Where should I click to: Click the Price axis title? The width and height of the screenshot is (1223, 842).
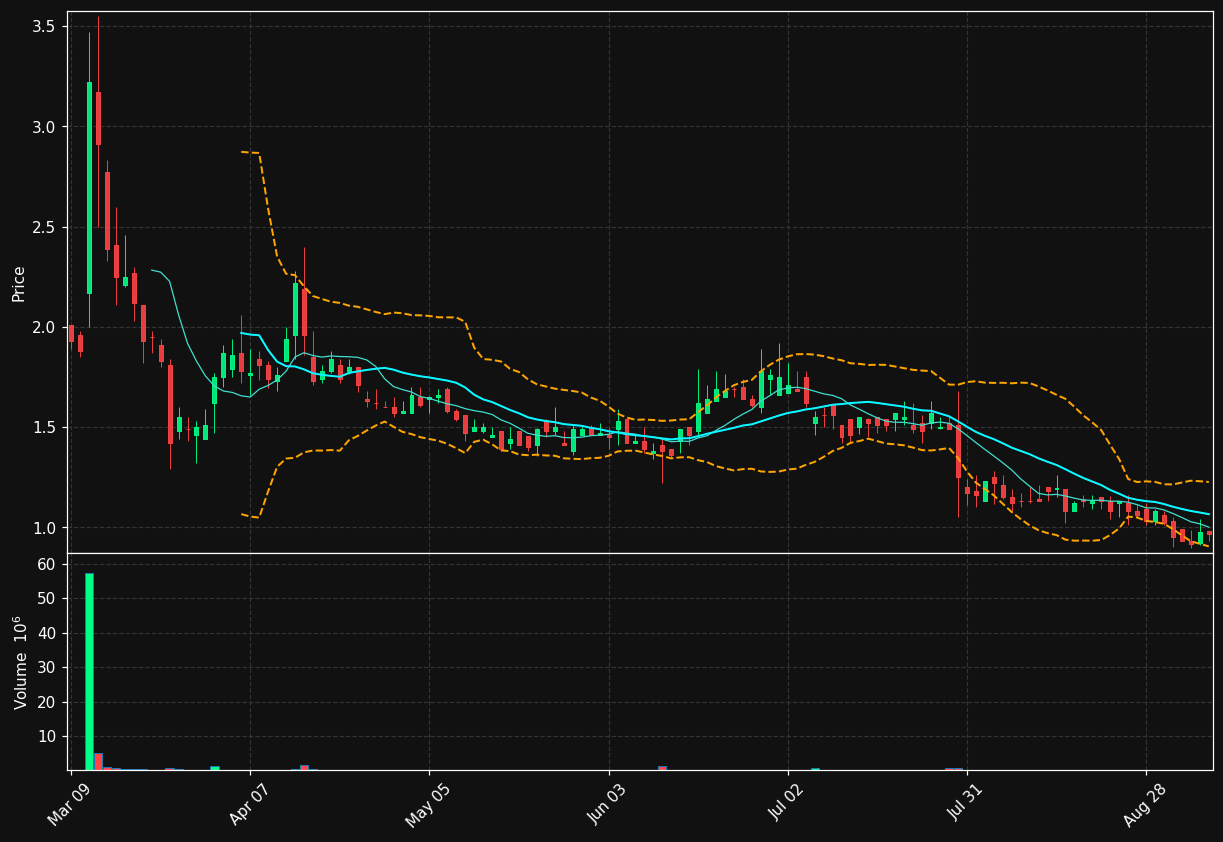coord(19,283)
